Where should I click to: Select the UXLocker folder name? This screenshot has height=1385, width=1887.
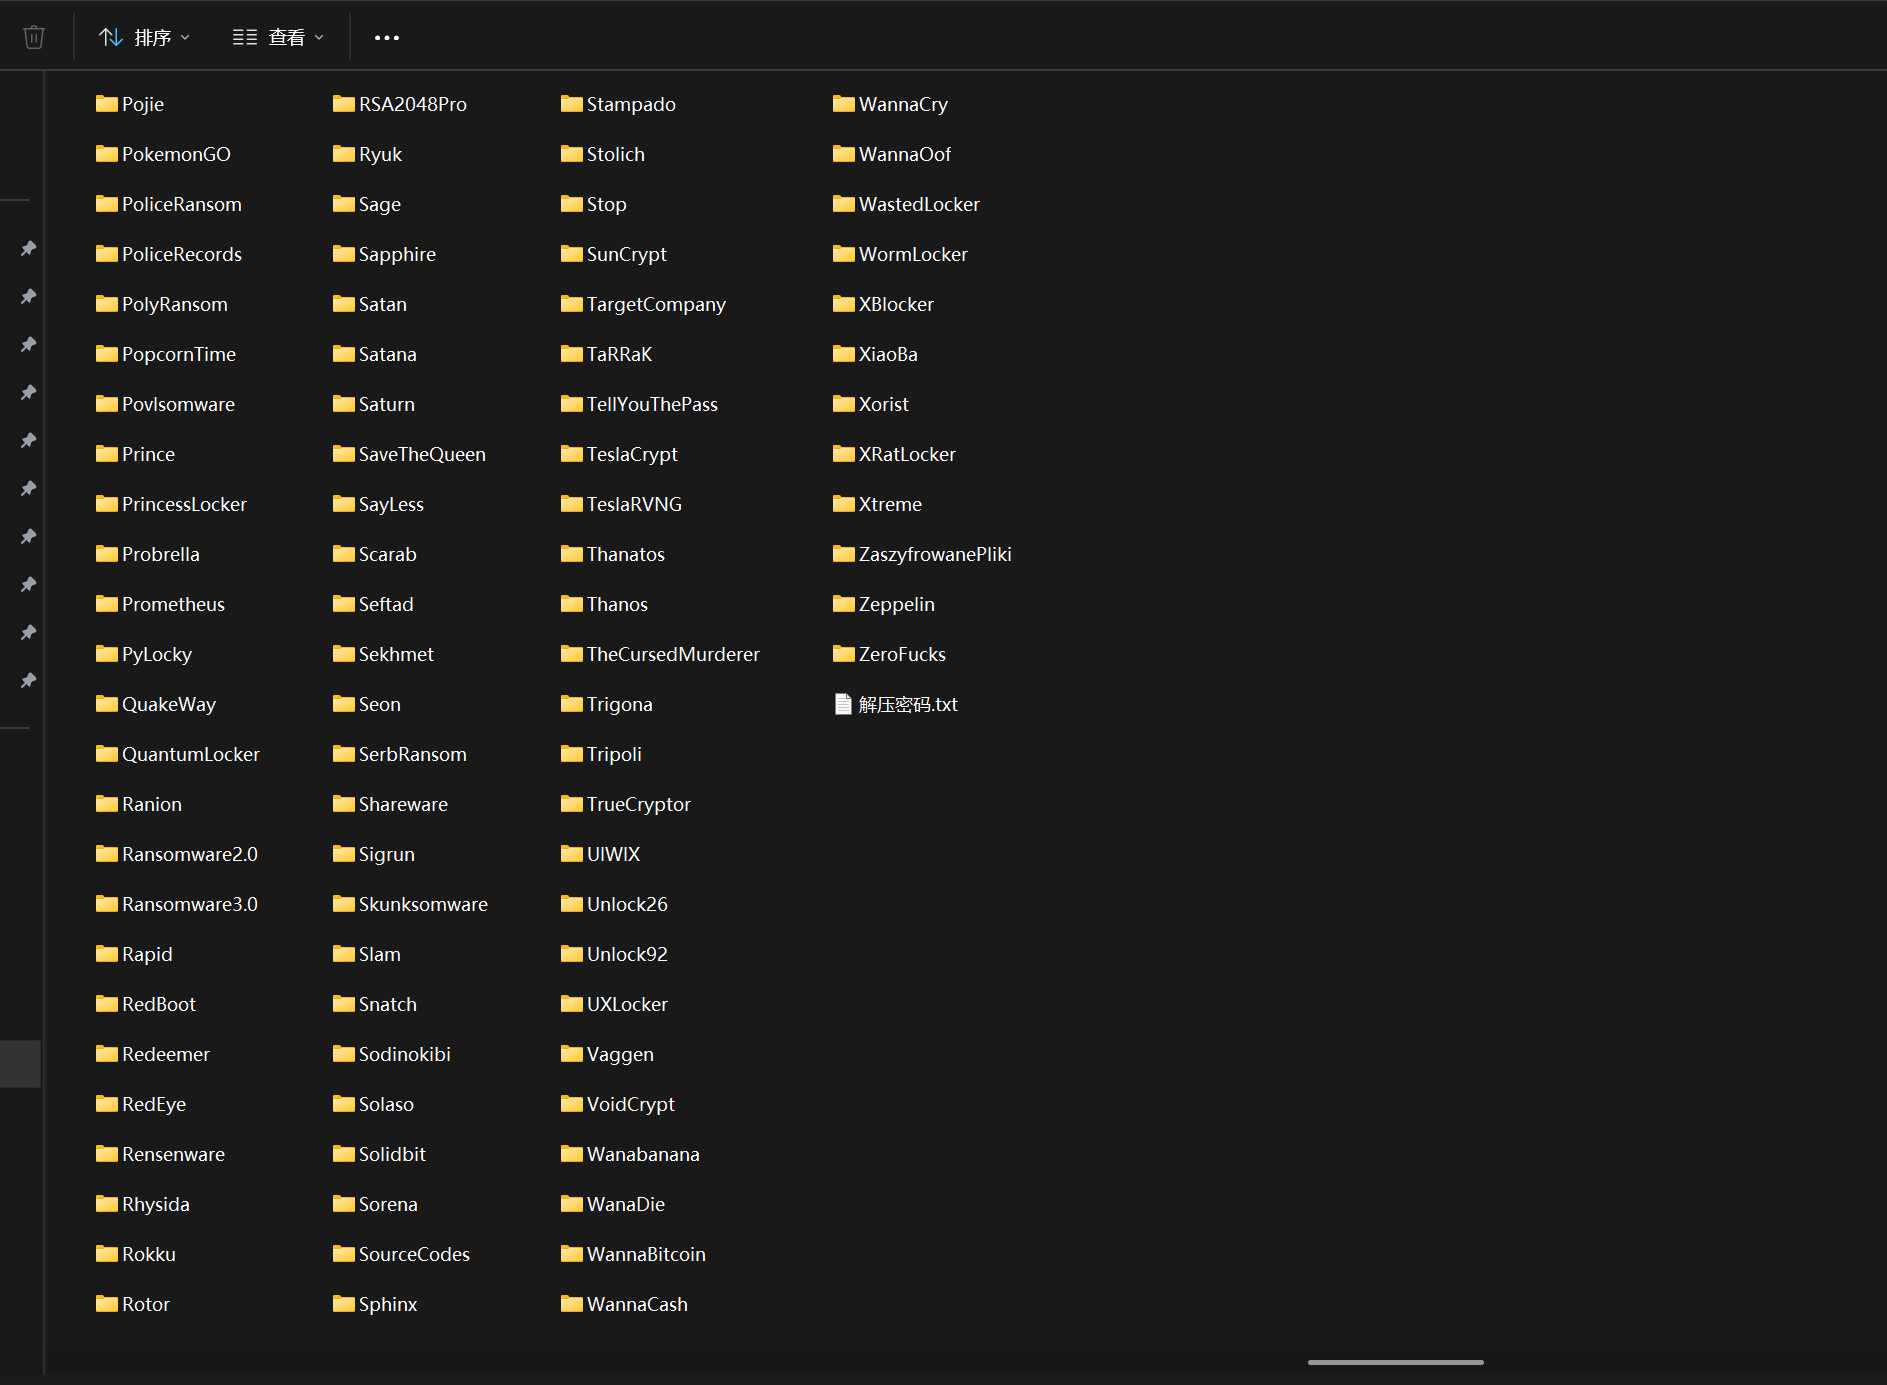click(x=627, y=1004)
